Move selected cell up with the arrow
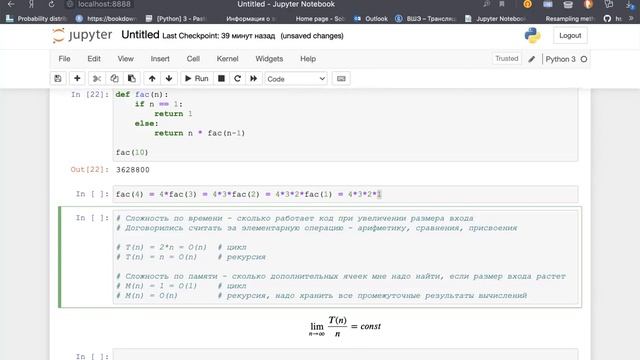 coord(152,78)
